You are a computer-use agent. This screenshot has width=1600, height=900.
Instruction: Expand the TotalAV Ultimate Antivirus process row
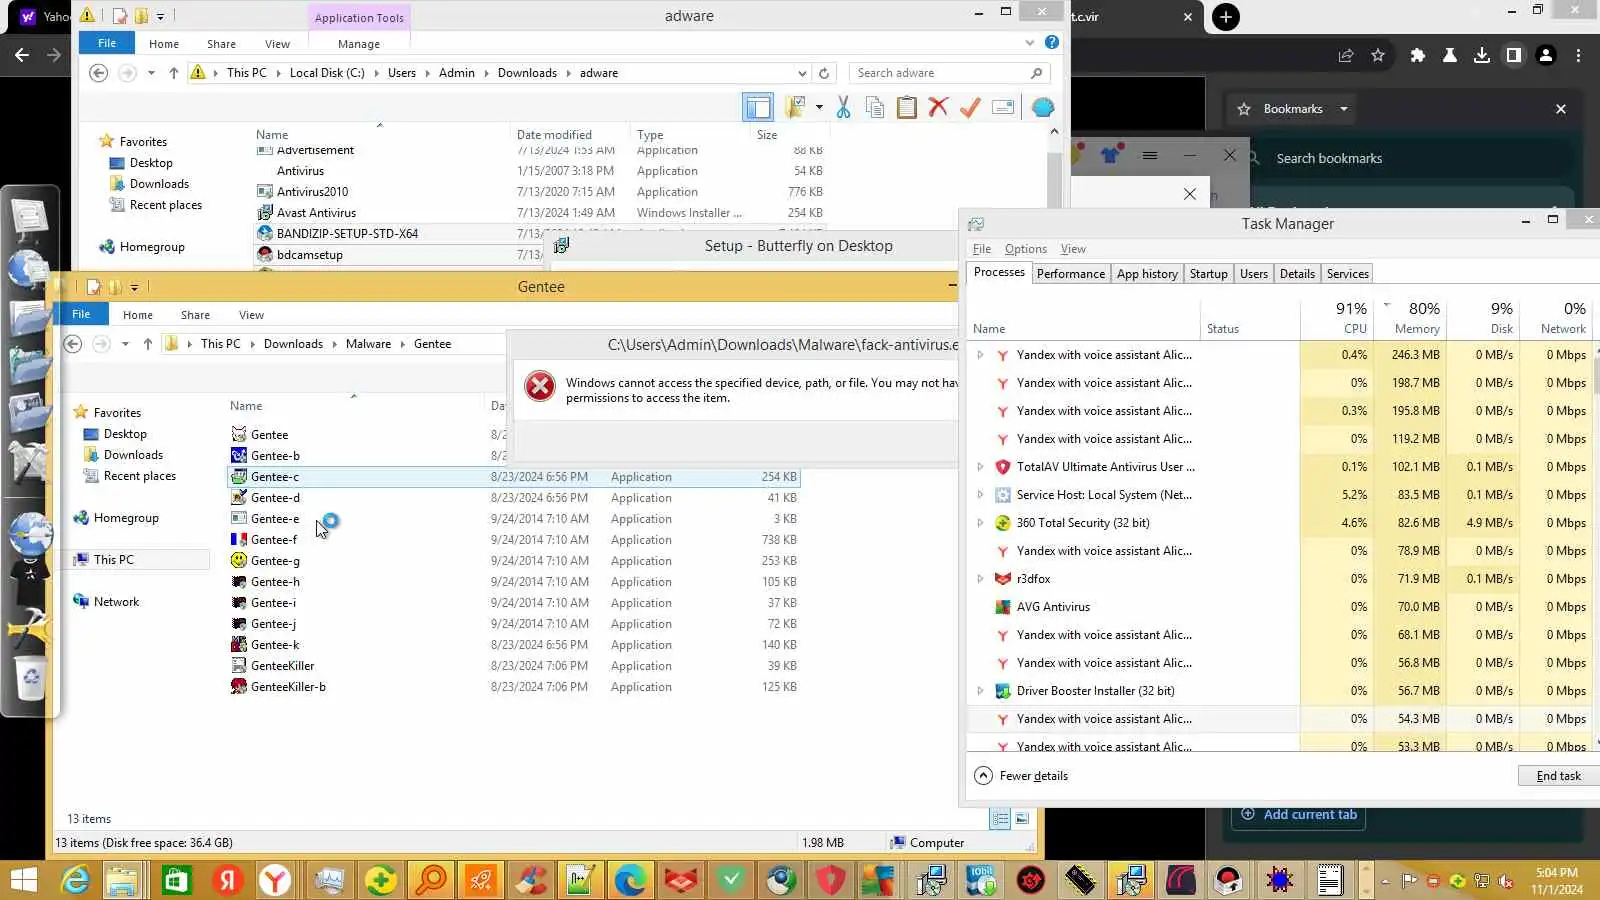click(980, 467)
